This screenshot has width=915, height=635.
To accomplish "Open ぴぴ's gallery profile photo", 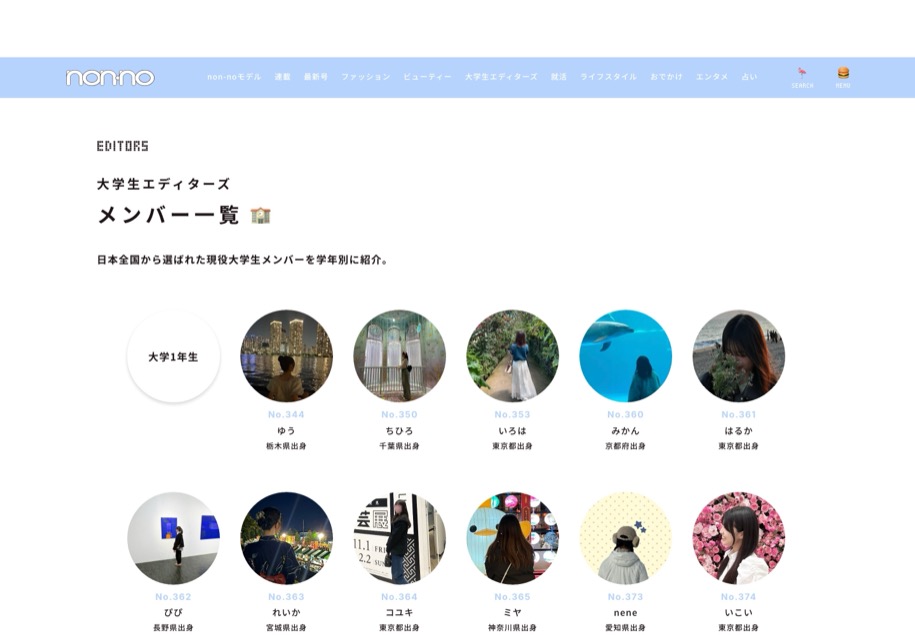I will 173,538.
